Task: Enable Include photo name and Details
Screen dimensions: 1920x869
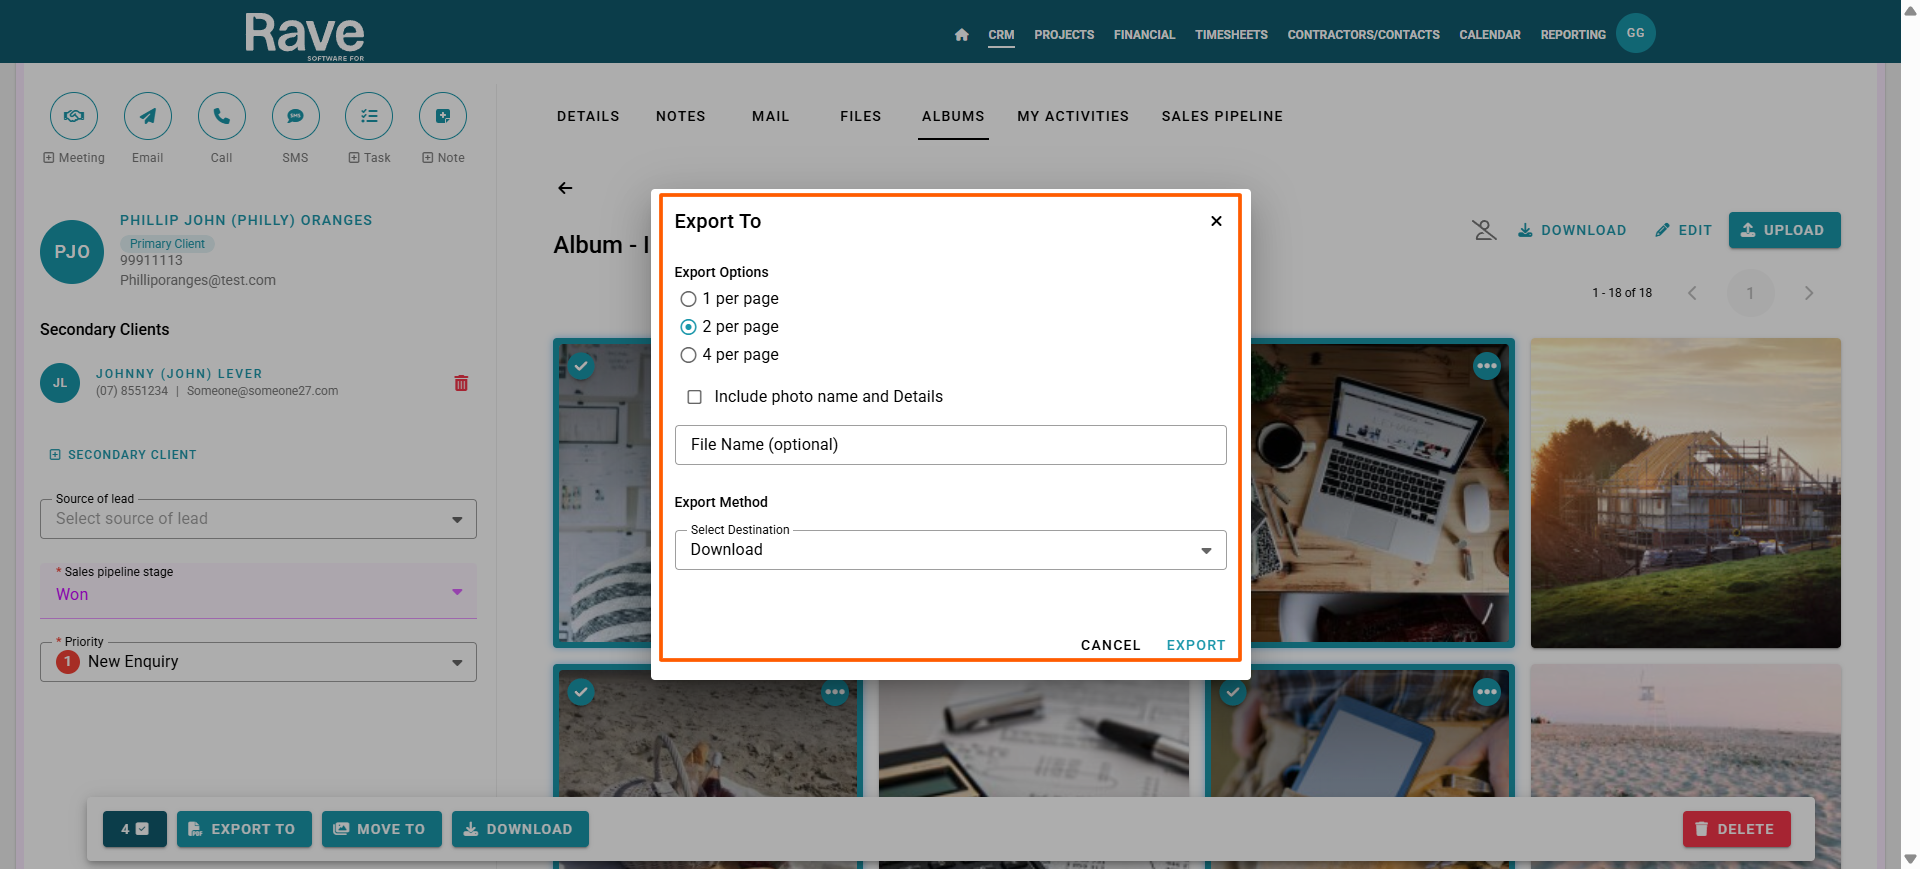Action: 694,397
